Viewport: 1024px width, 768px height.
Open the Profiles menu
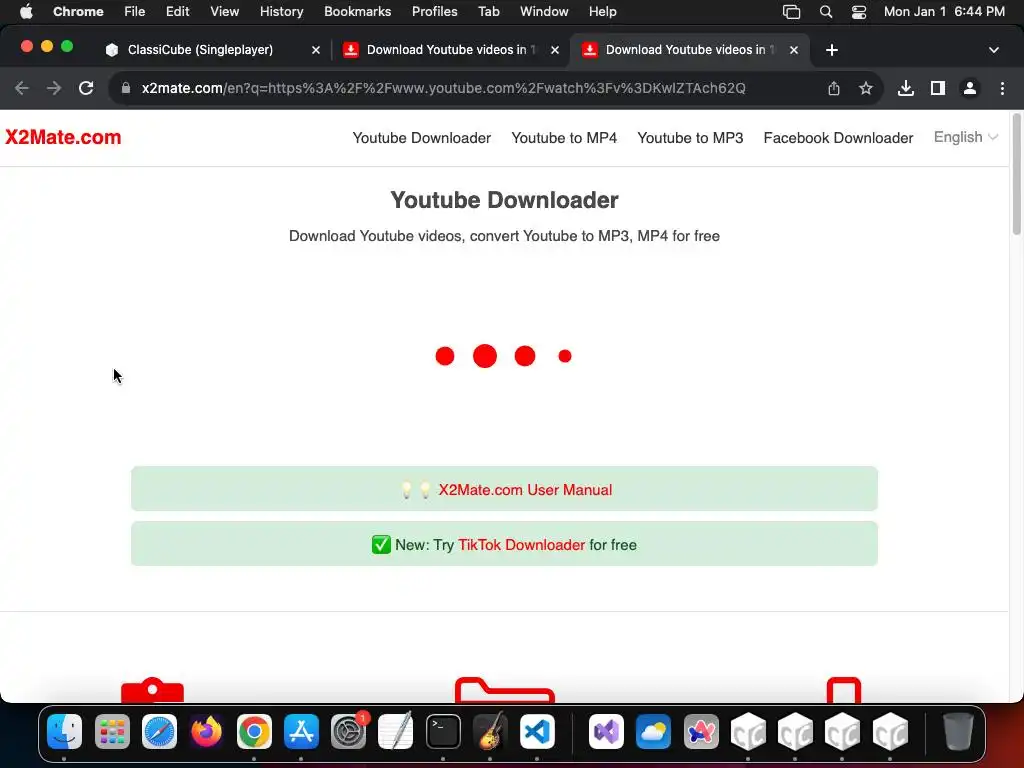(434, 12)
